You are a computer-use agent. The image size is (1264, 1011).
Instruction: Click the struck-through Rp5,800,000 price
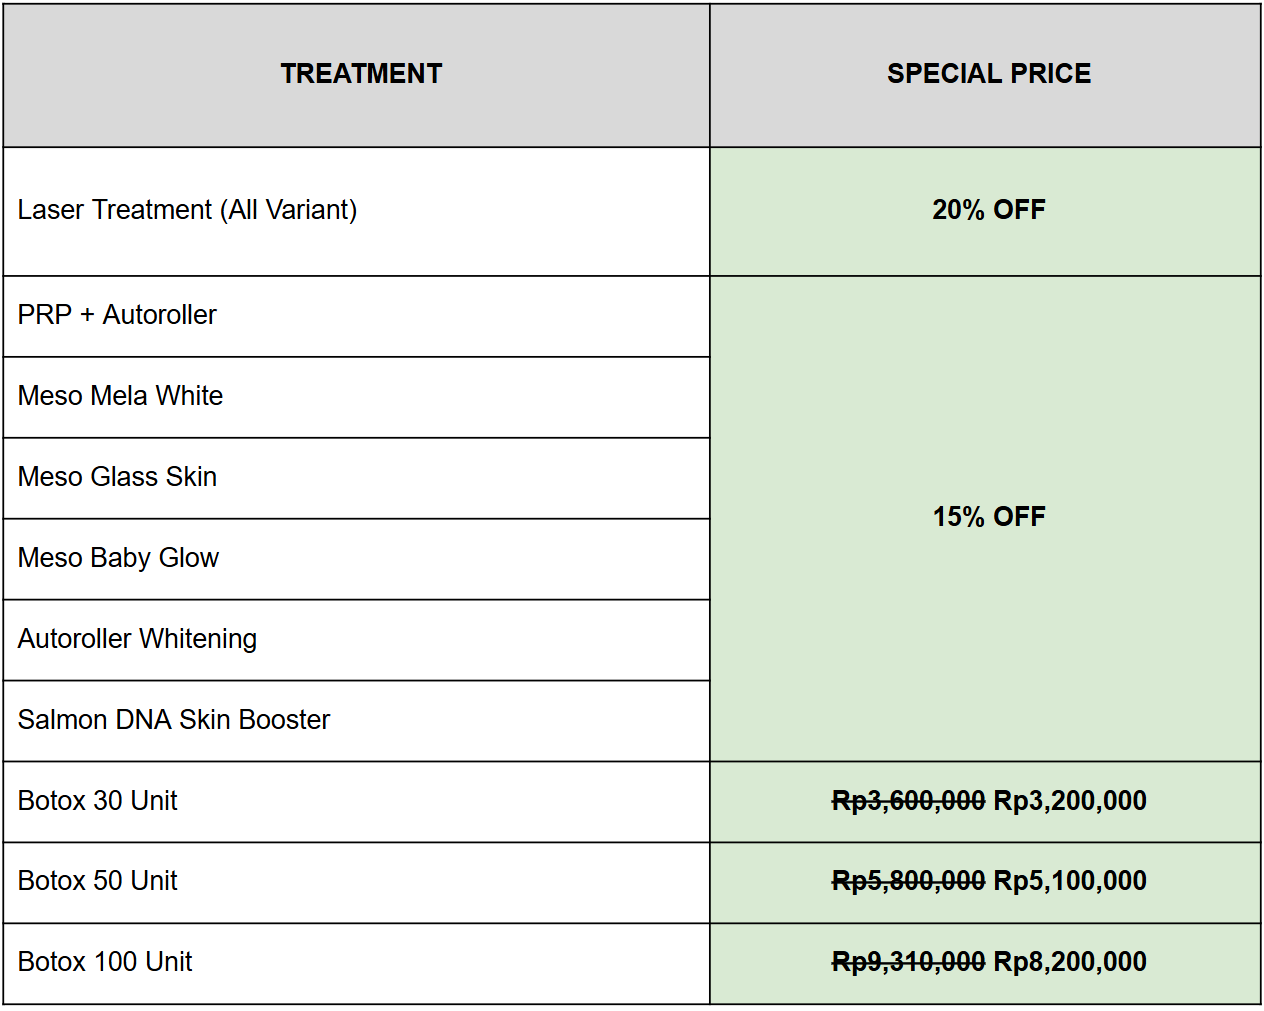point(908,881)
